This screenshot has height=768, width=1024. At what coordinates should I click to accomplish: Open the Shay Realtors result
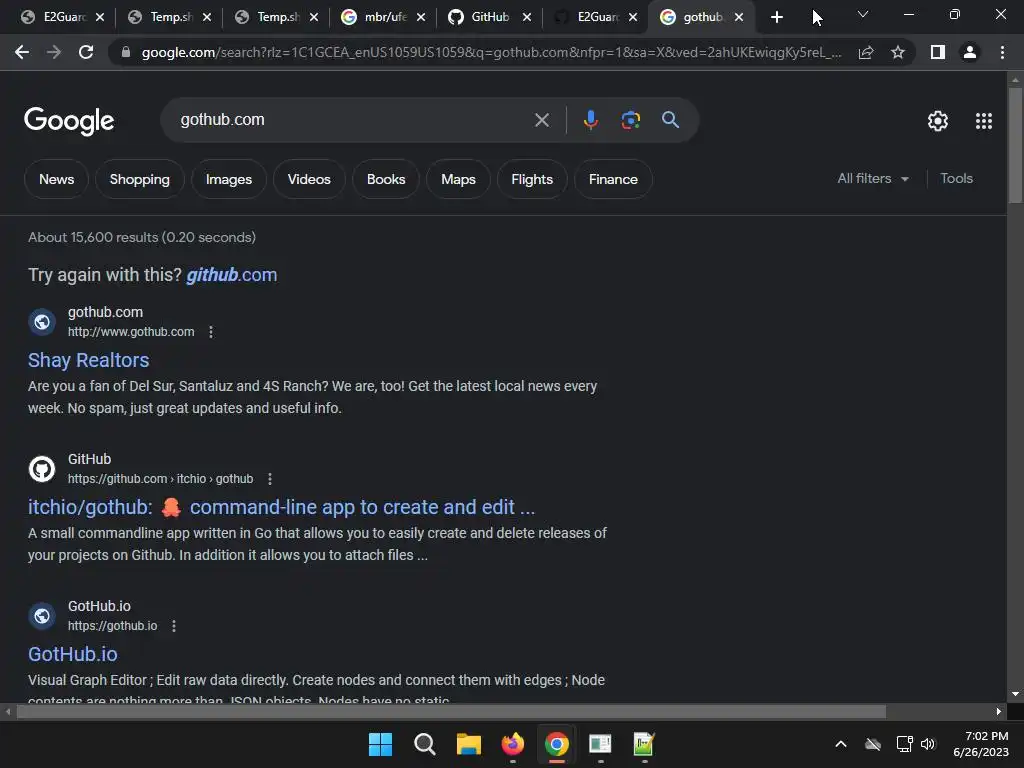[89, 360]
